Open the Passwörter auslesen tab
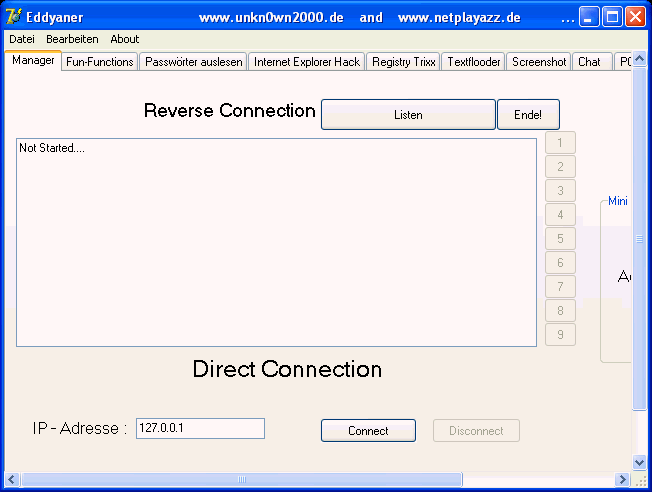Viewport: 652px width, 492px height. (x=193, y=62)
